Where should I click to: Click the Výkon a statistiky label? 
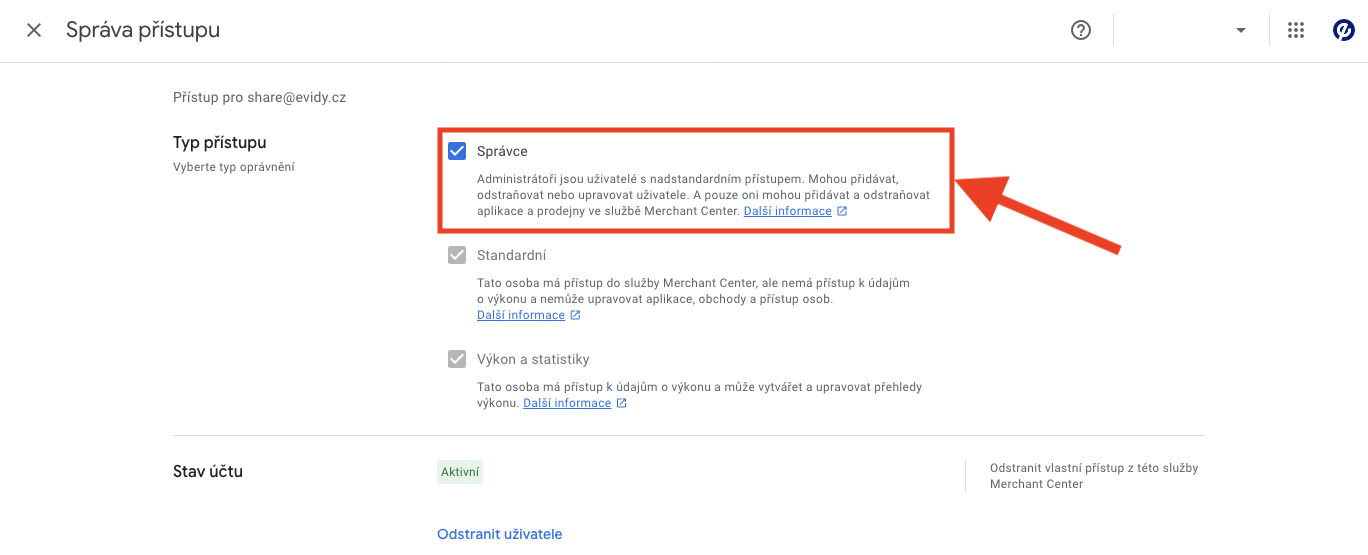[533, 359]
